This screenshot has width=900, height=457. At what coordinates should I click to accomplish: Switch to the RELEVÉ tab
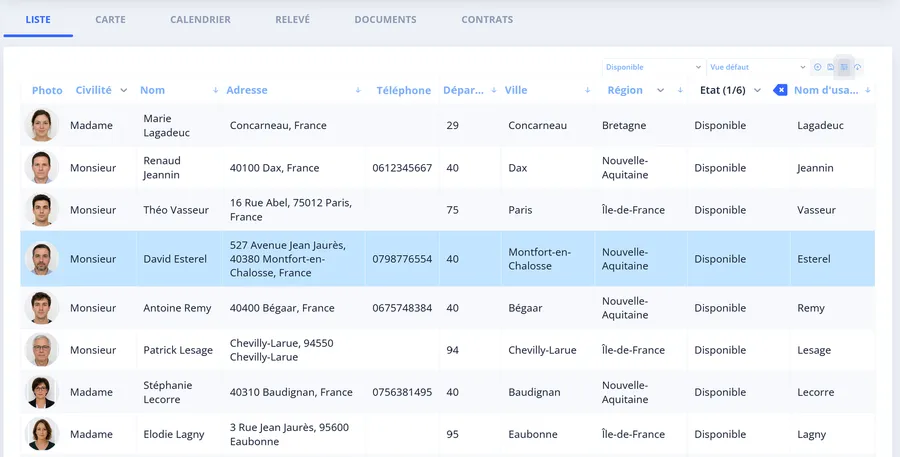(292, 20)
